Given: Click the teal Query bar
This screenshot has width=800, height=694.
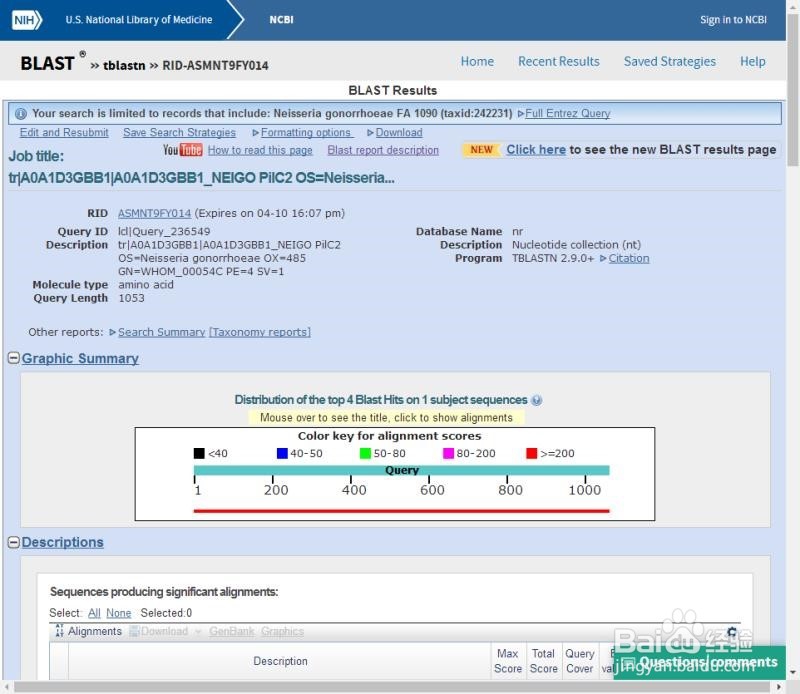Looking at the screenshot, I should pyautogui.click(x=402, y=470).
